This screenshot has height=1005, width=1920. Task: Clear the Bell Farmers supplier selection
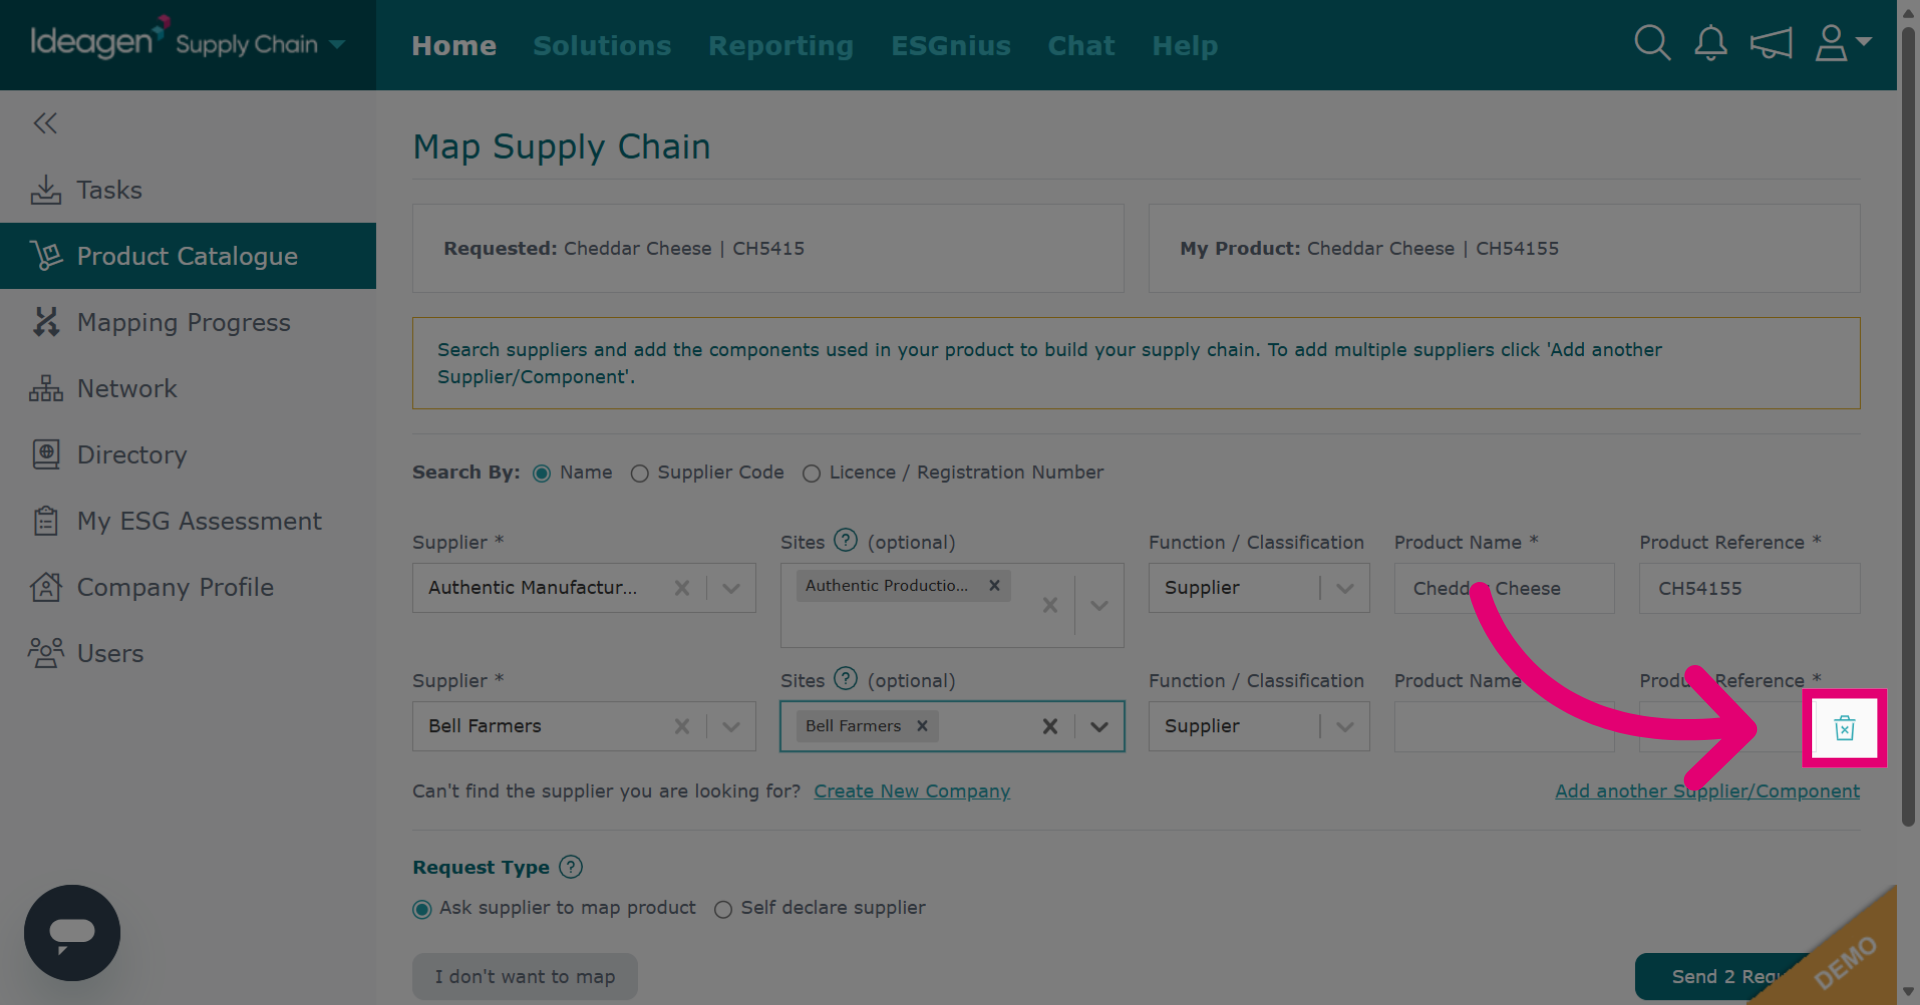tap(682, 726)
